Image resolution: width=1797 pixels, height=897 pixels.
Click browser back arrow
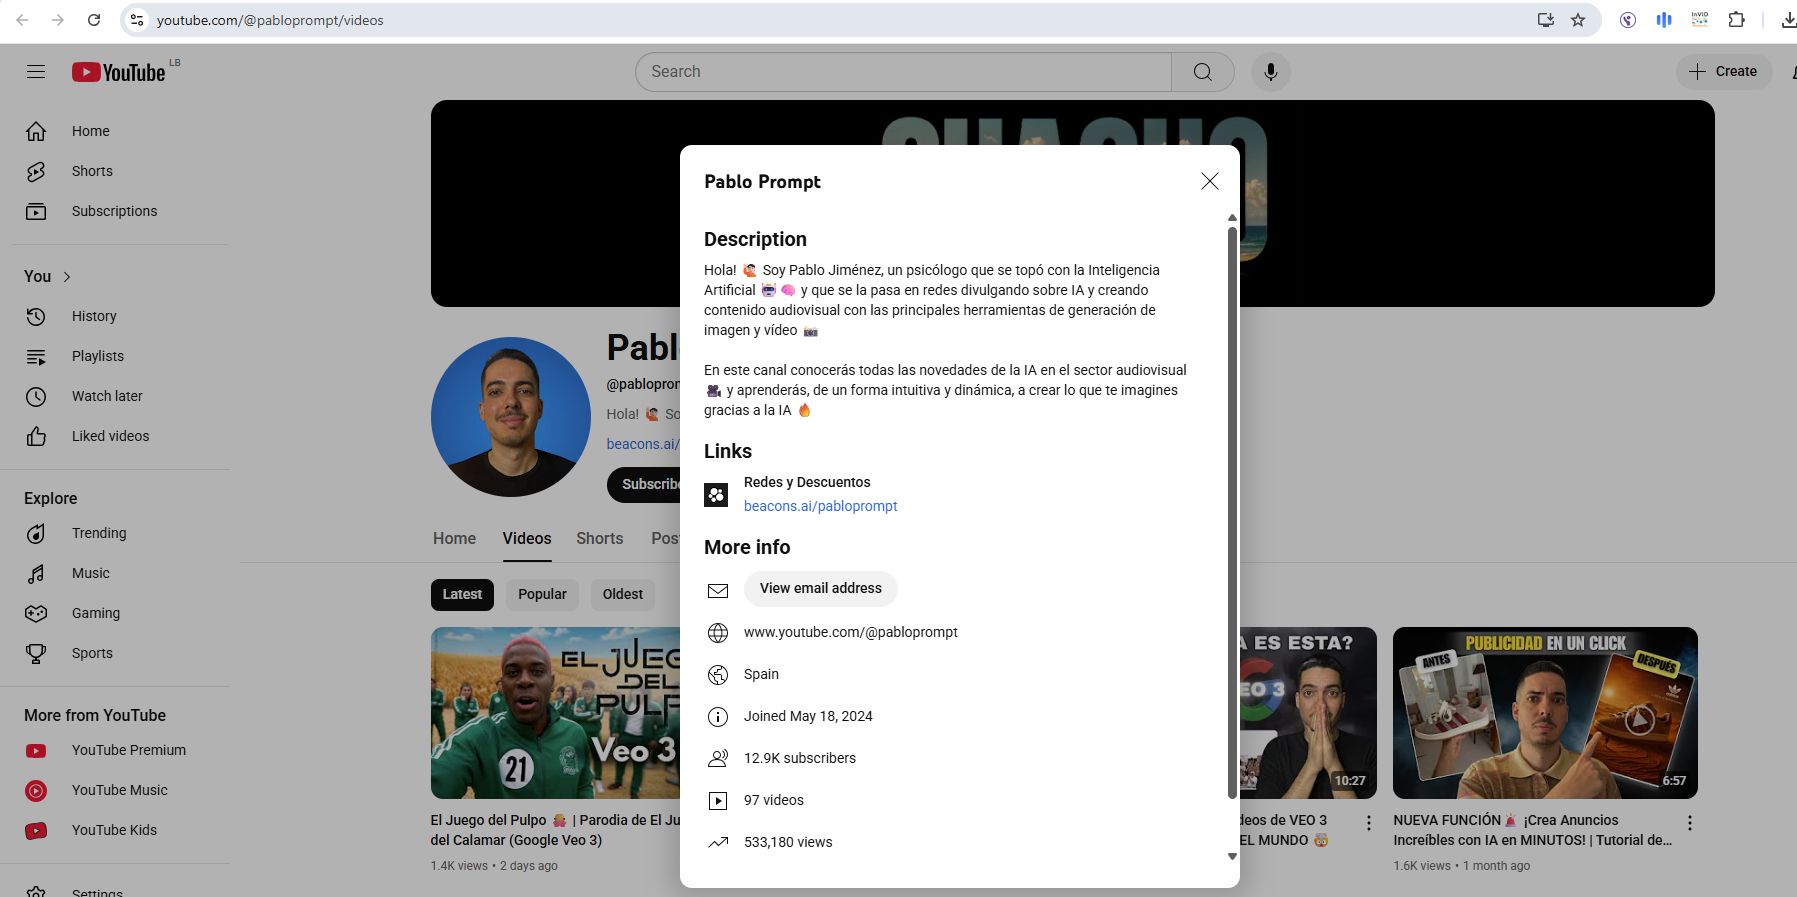(22, 20)
